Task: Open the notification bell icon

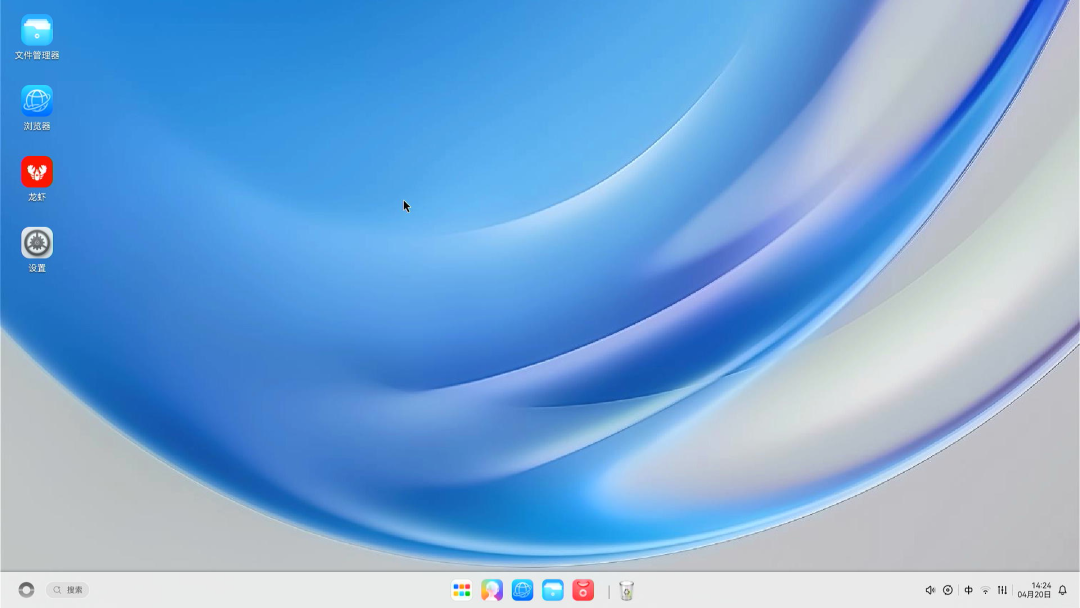Action: click(1063, 590)
